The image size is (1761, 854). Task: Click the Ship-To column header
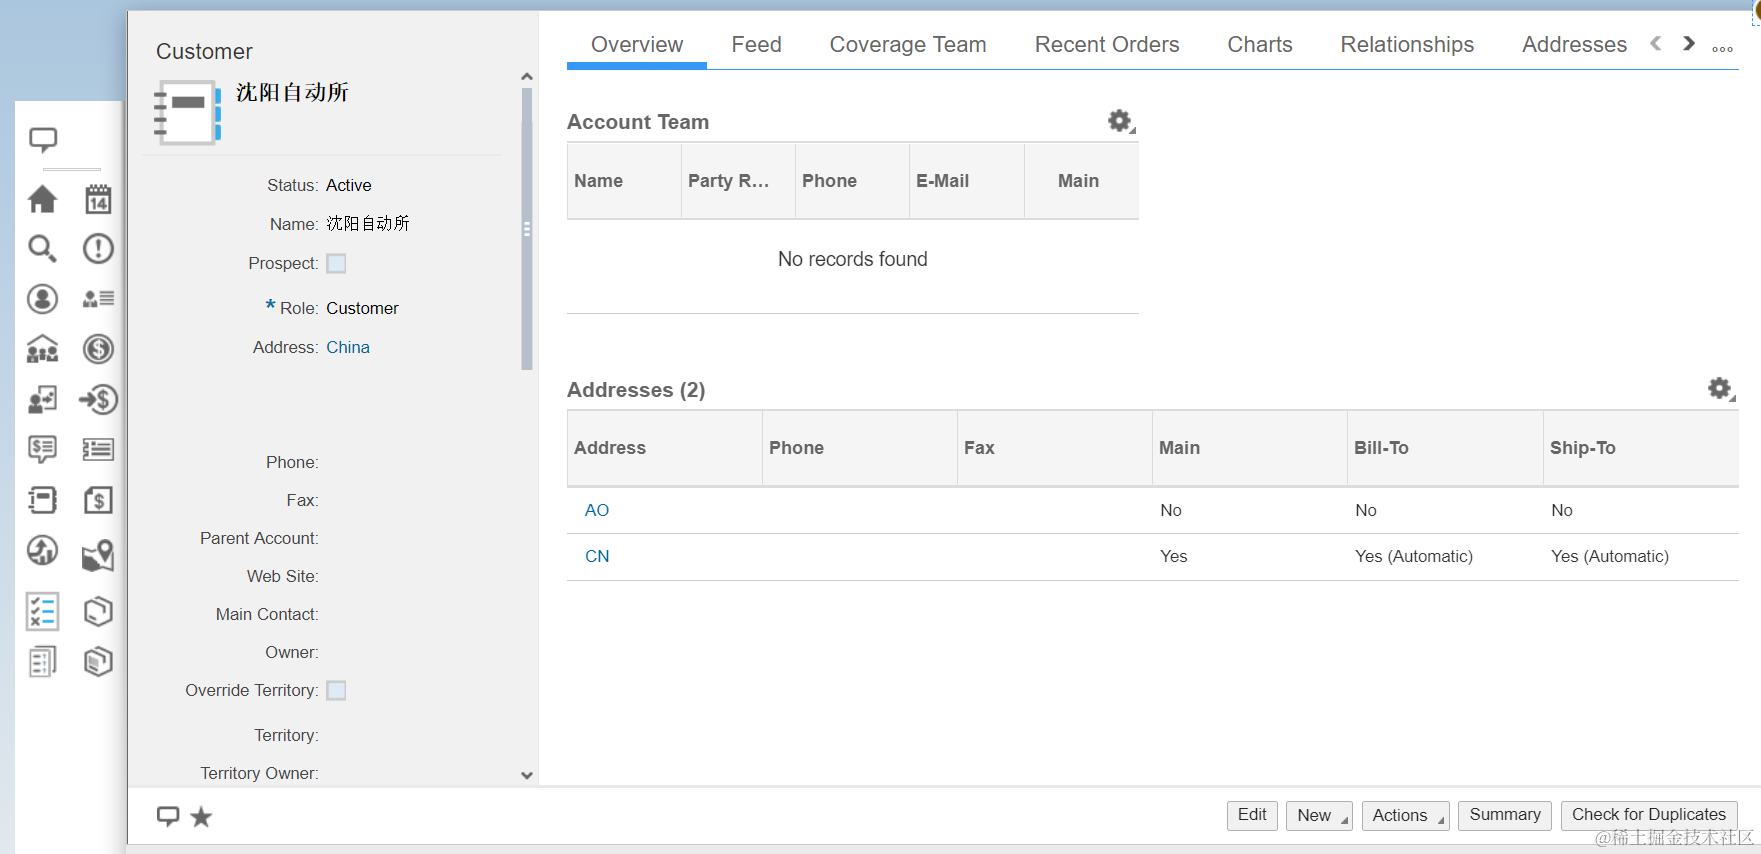click(1640, 448)
